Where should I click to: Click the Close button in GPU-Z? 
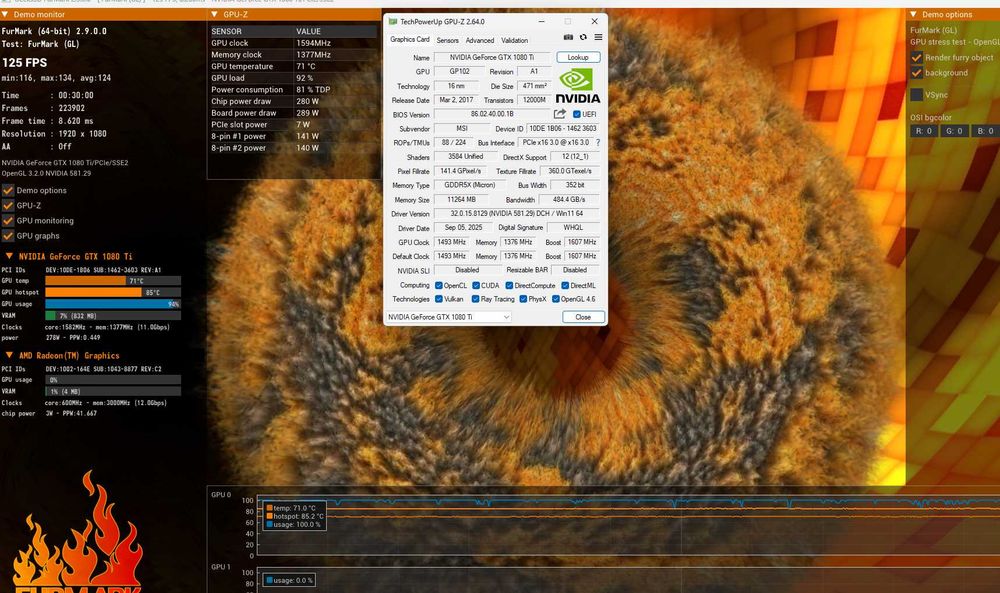pos(583,317)
